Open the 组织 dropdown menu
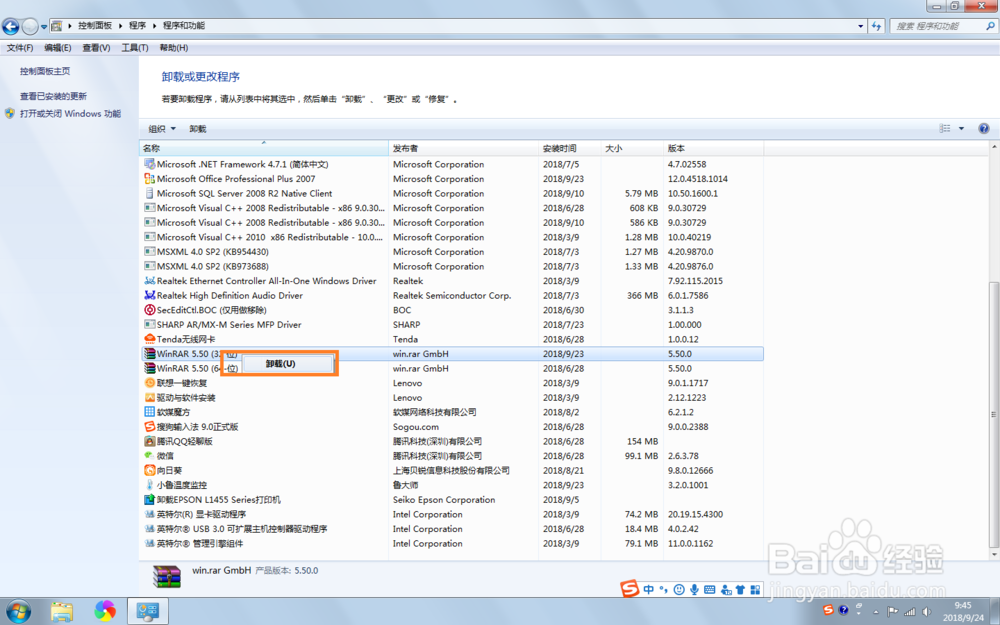Screen dimensions: 1000x625 pyautogui.click(x=162, y=129)
